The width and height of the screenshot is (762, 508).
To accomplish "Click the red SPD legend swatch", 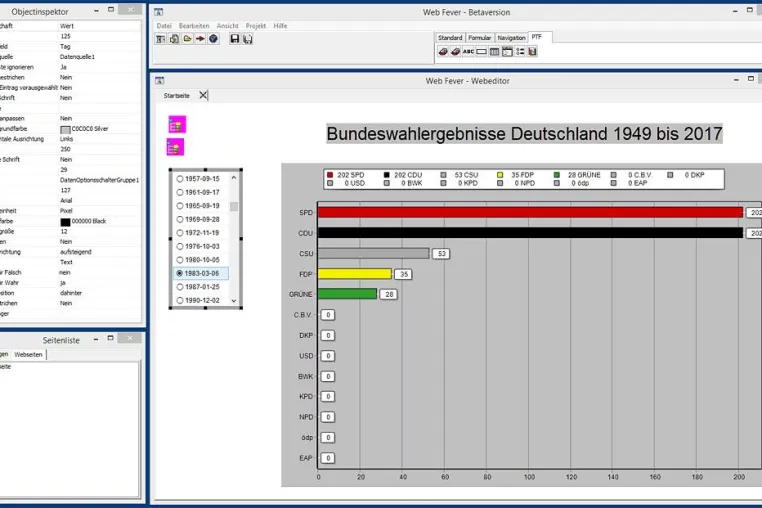I will click(x=330, y=175).
